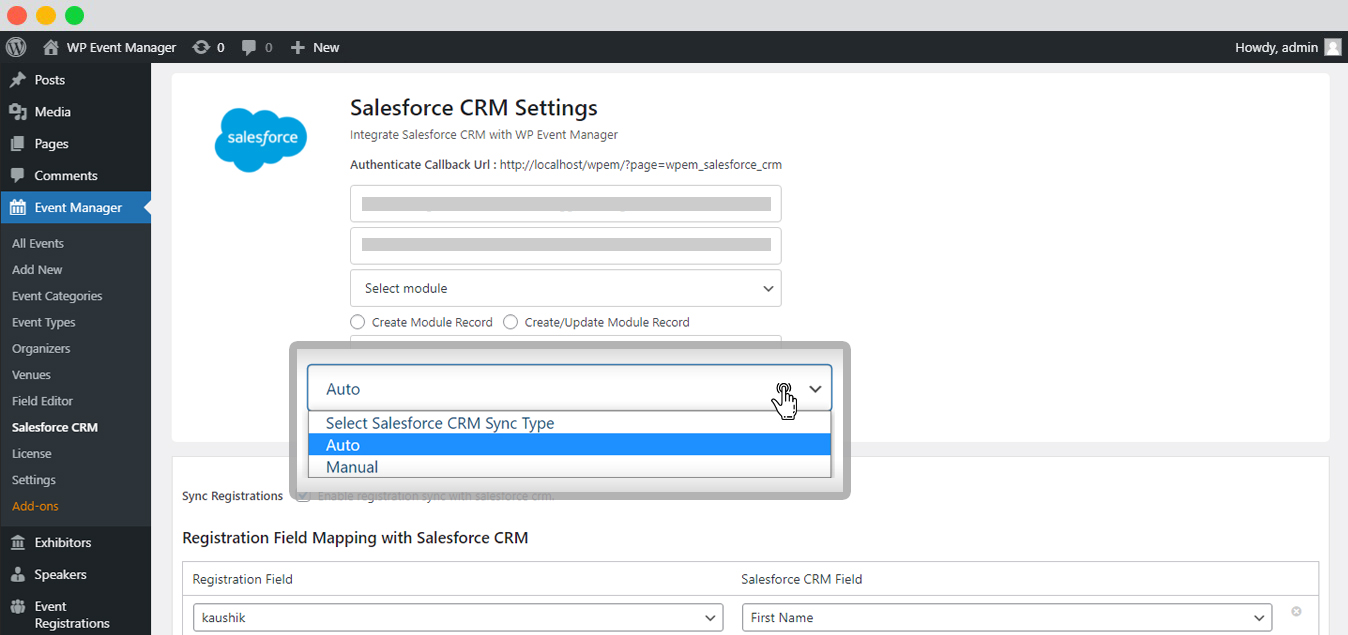The image size is (1348, 635).
Task: Open the kaushik registration field dropdown
Action: tap(457, 618)
